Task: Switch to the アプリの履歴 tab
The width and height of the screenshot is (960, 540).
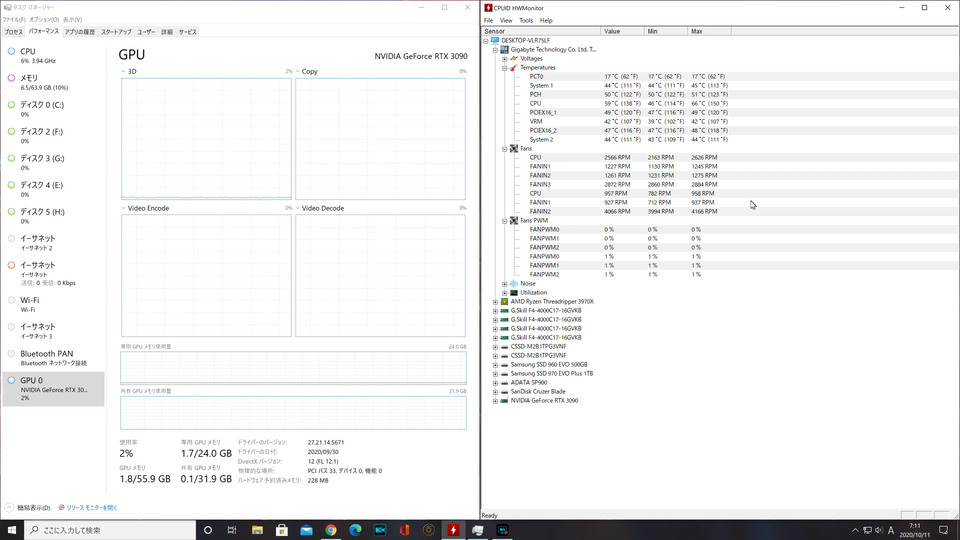Action: (80, 32)
